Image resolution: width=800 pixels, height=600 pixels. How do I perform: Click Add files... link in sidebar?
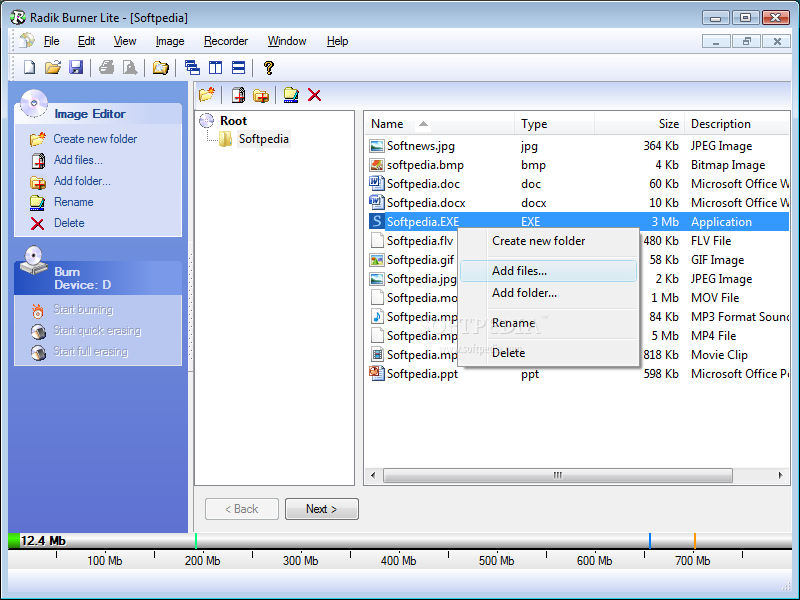pos(78,160)
